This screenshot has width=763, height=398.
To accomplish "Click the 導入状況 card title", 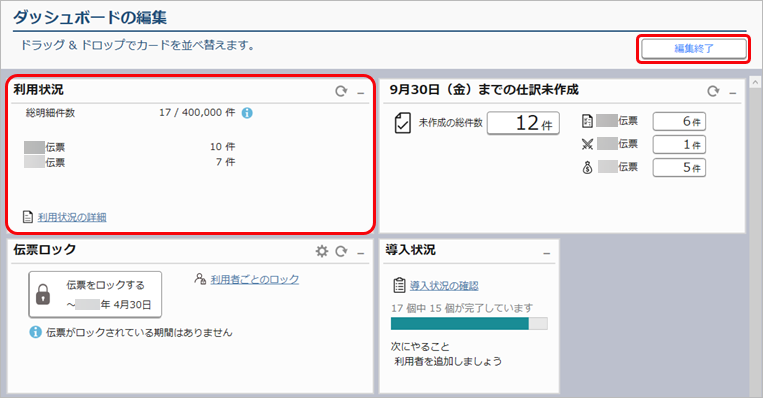I will click(x=410, y=250).
